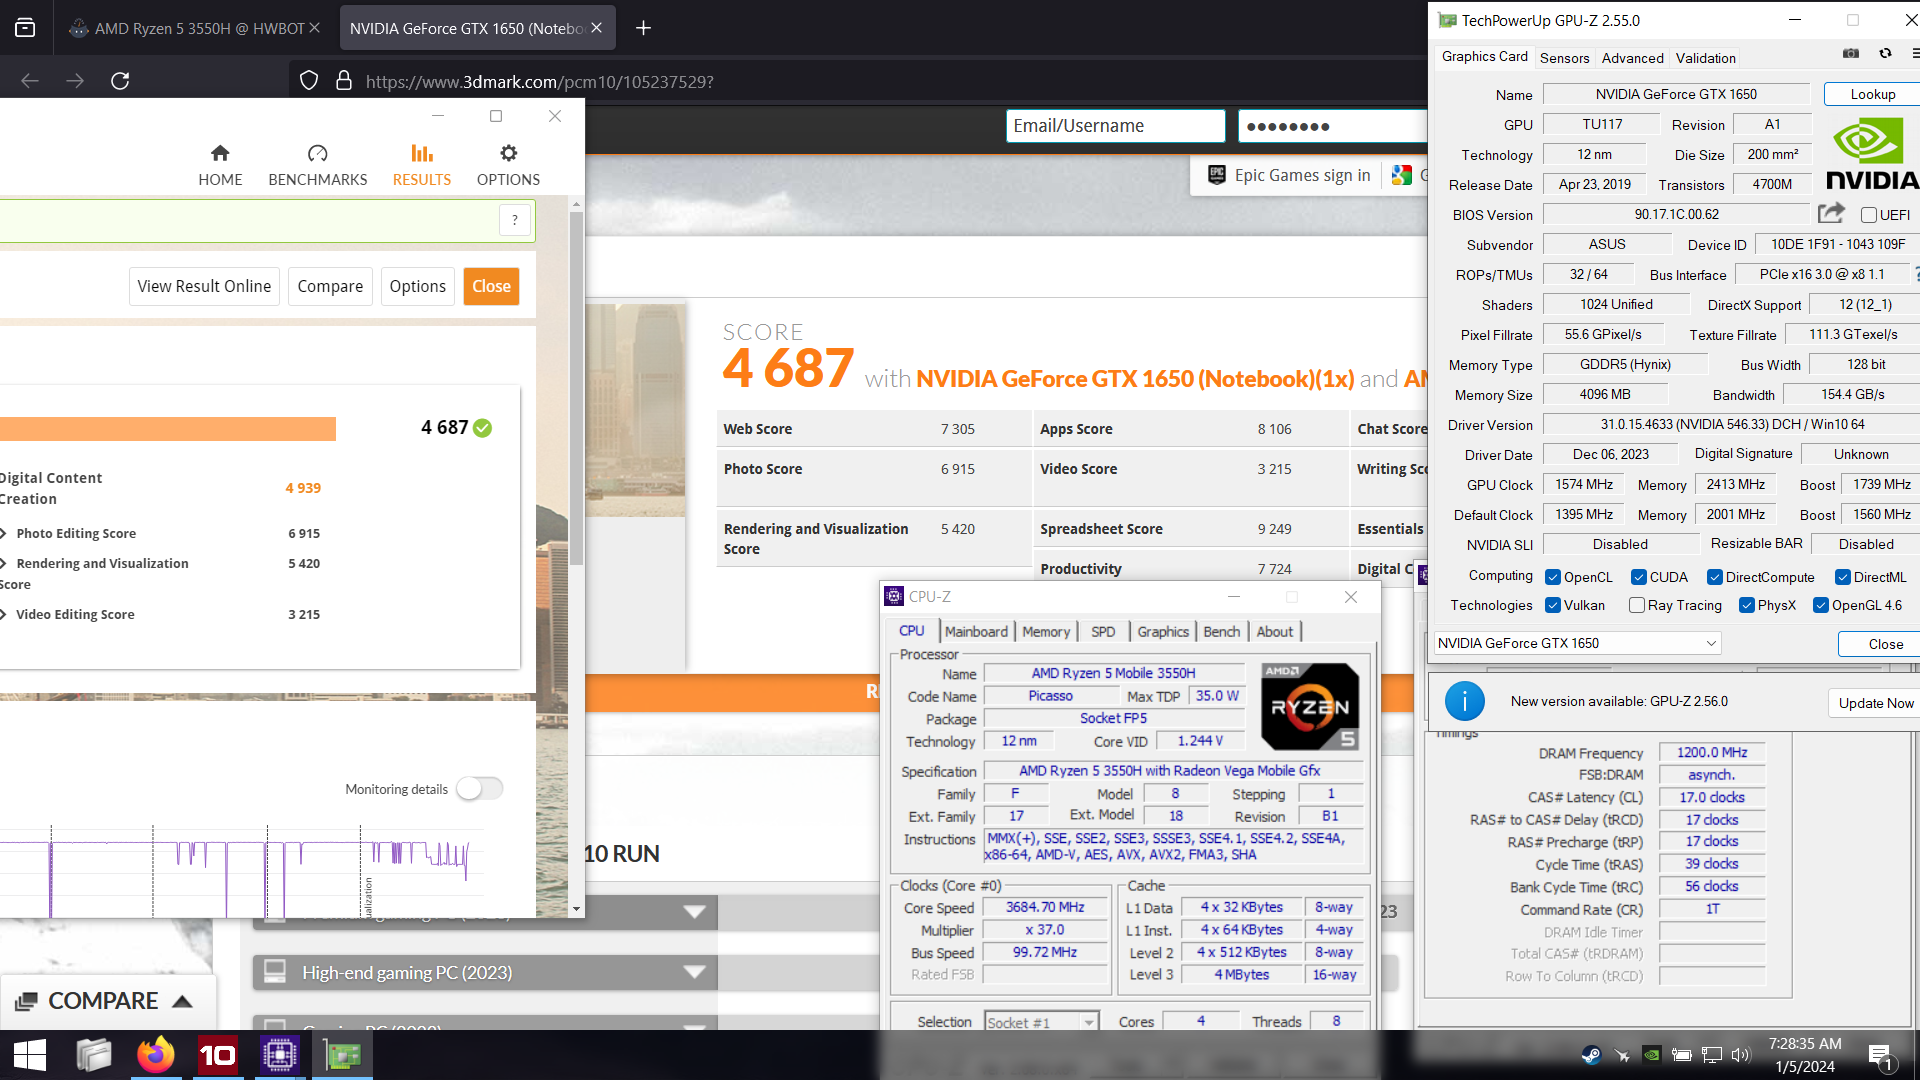Switch to Memory tab in CPU-Z

click(x=1046, y=631)
